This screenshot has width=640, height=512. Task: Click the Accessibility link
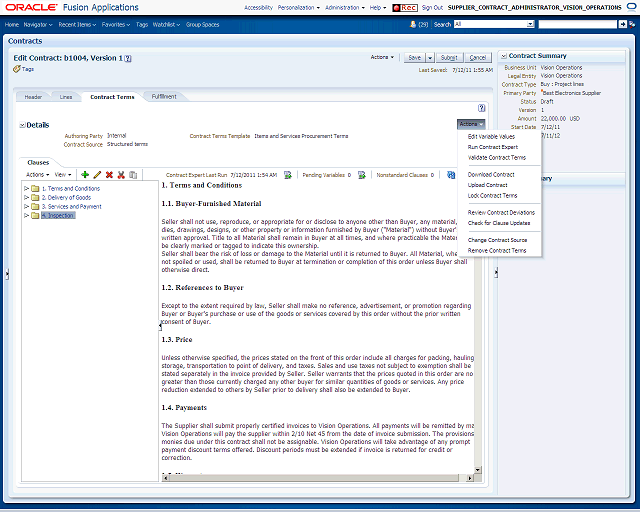coord(258,8)
